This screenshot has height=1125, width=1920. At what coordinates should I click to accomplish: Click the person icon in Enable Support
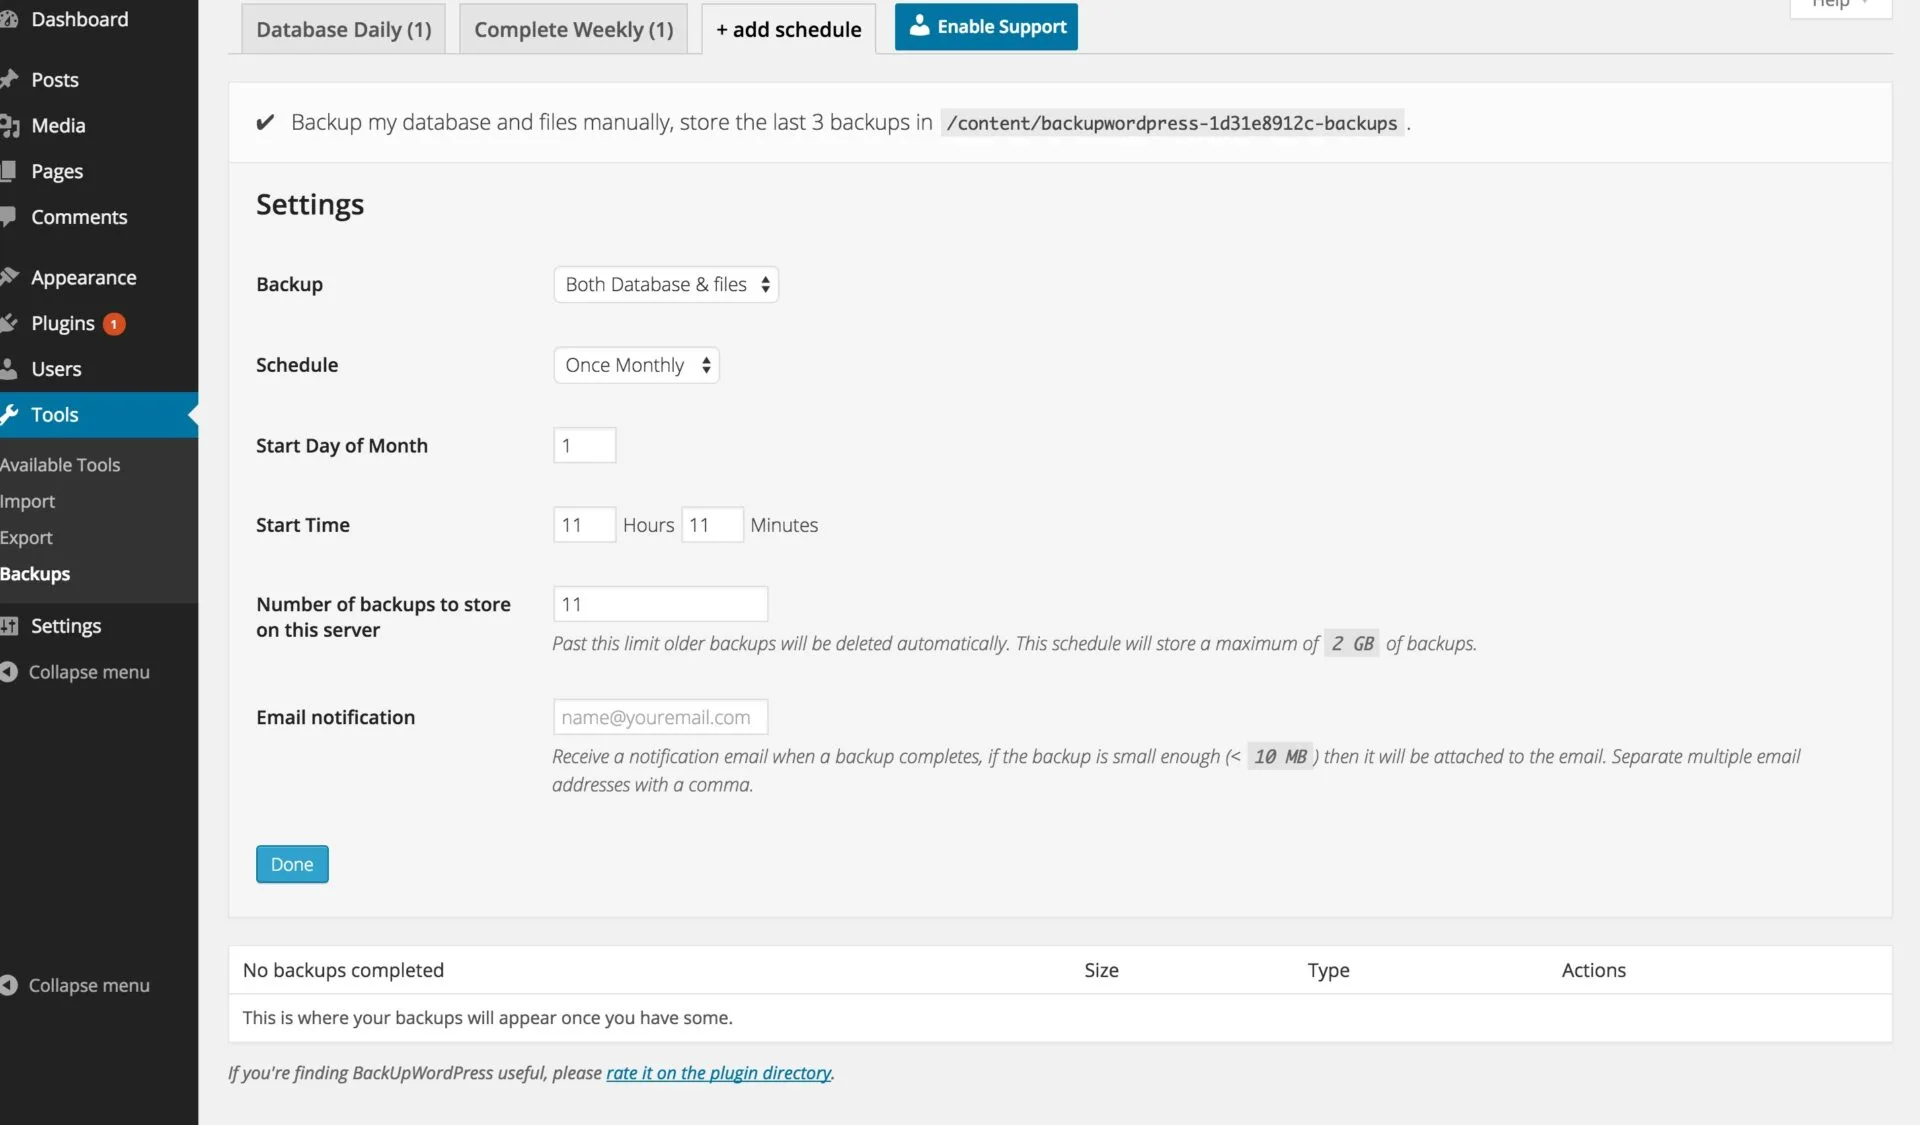[x=919, y=26]
